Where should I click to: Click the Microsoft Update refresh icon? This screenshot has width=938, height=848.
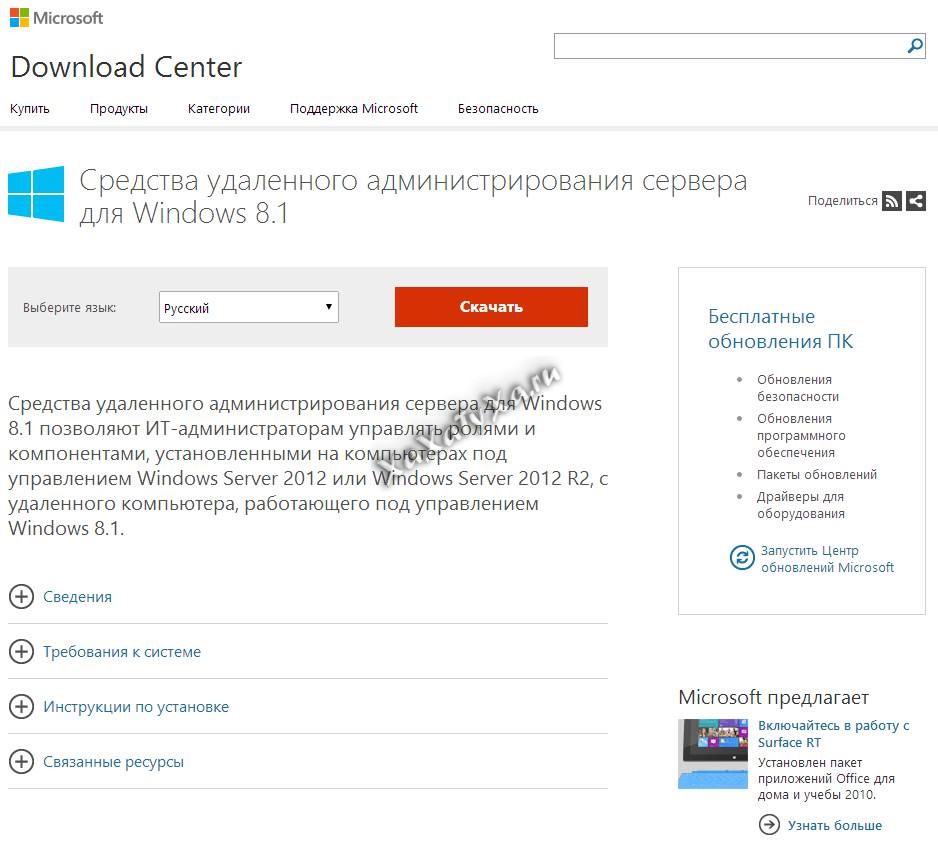[x=742, y=558]
